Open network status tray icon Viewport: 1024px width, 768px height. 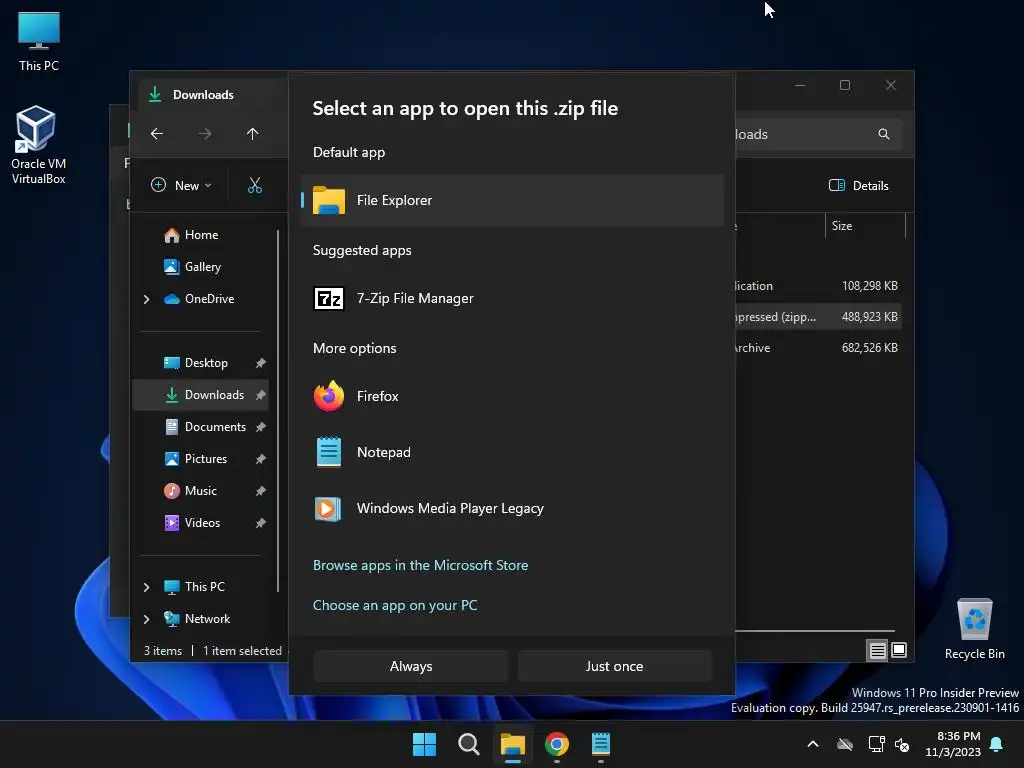click(876, 744)
